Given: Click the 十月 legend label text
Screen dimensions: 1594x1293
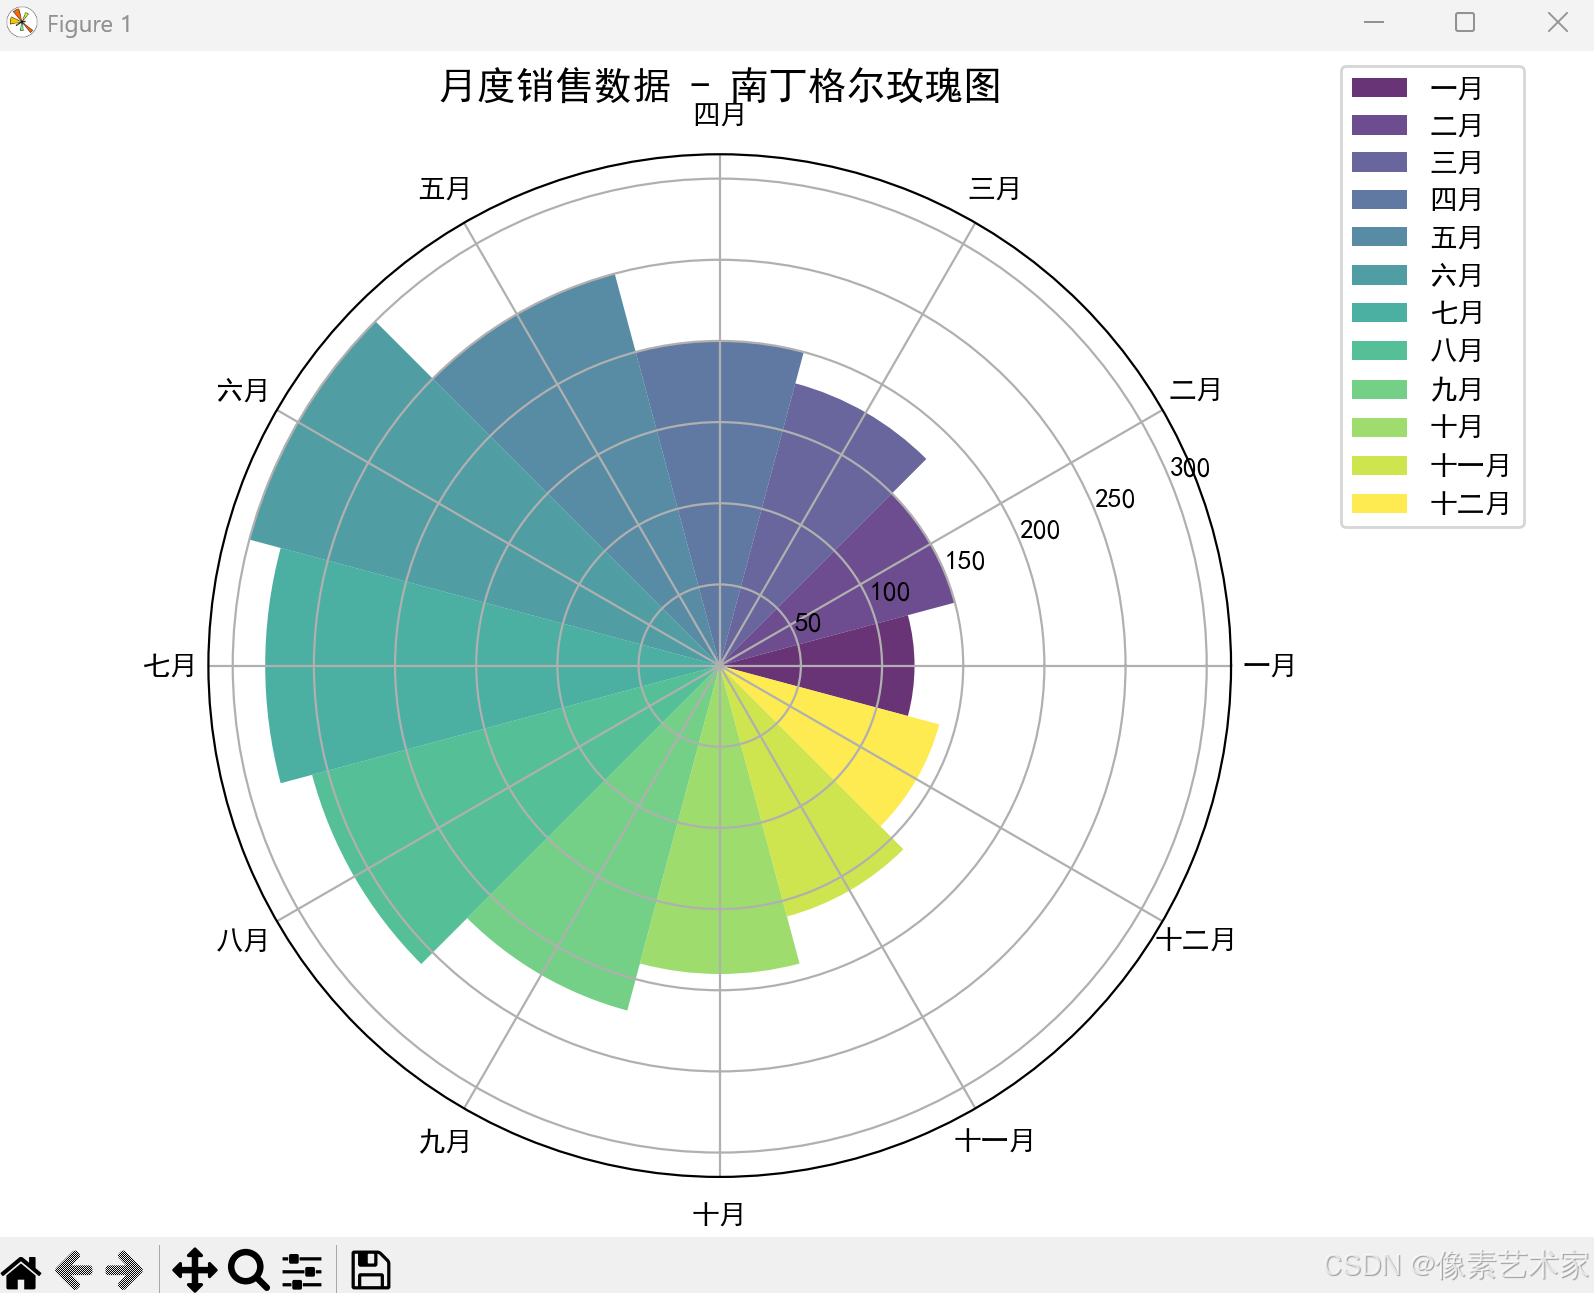Looking at the screenshot, I should (x=1456, y=426).
